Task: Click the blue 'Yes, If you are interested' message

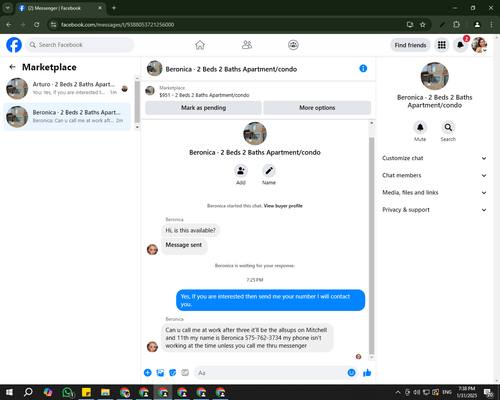Action: point(270,300)
